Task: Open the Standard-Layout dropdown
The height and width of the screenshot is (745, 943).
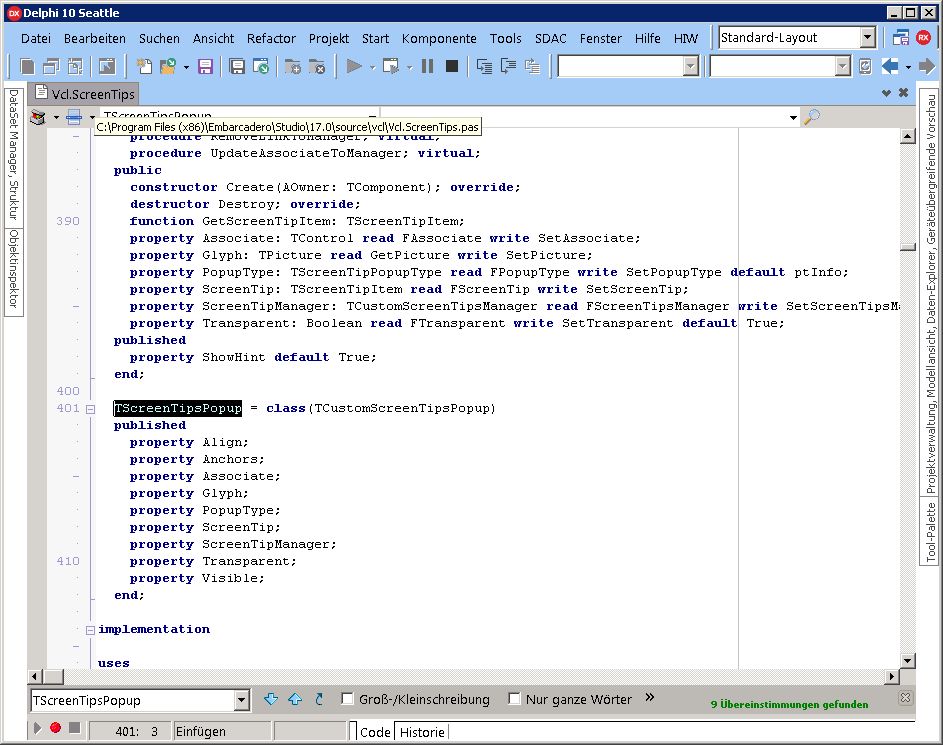Action: tap(867, 37)
